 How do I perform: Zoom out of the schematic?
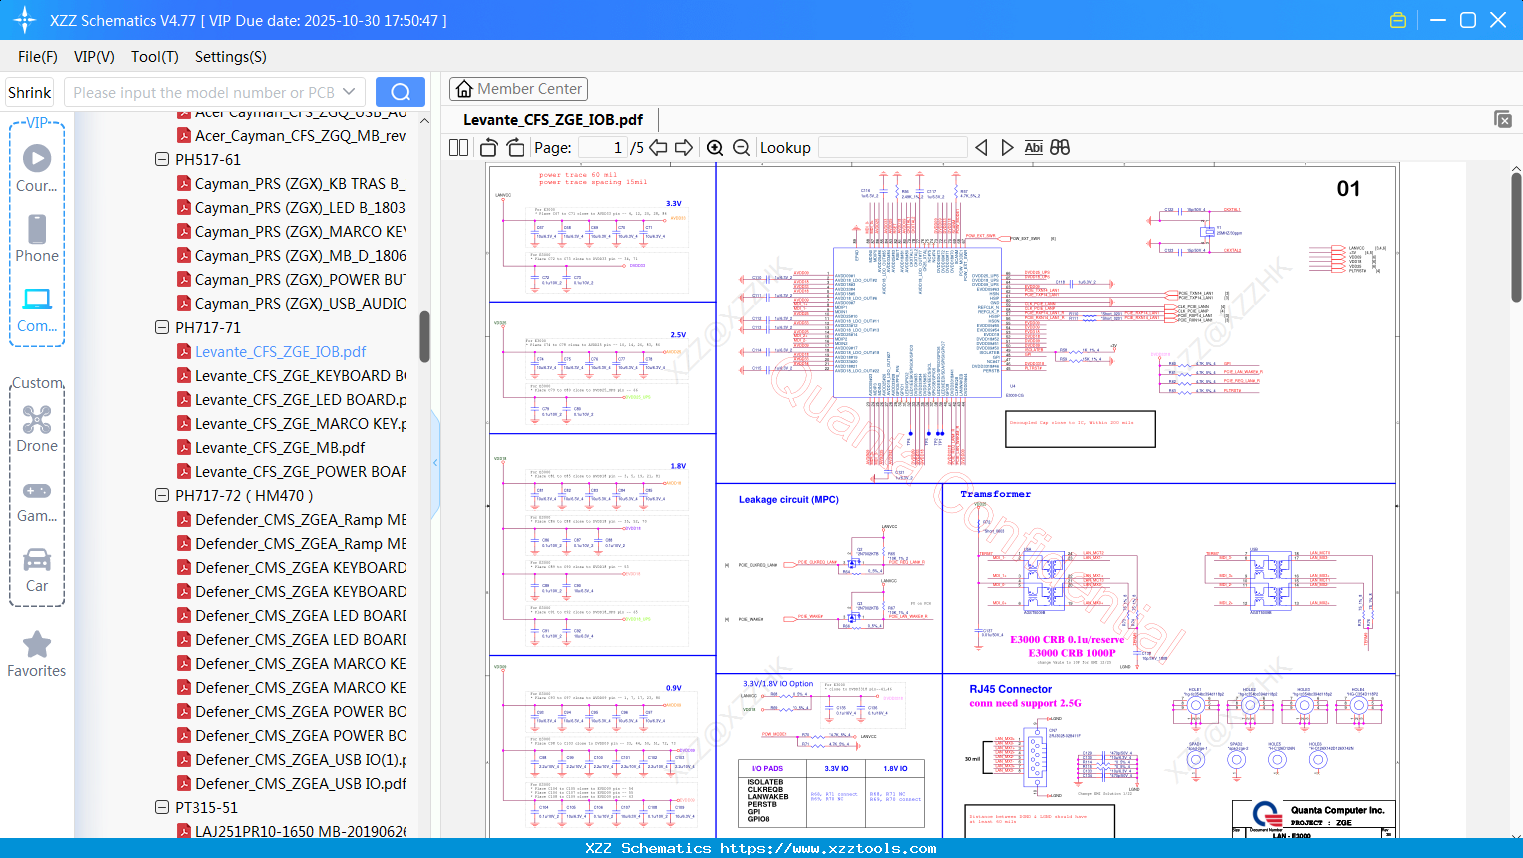point(741,148)
